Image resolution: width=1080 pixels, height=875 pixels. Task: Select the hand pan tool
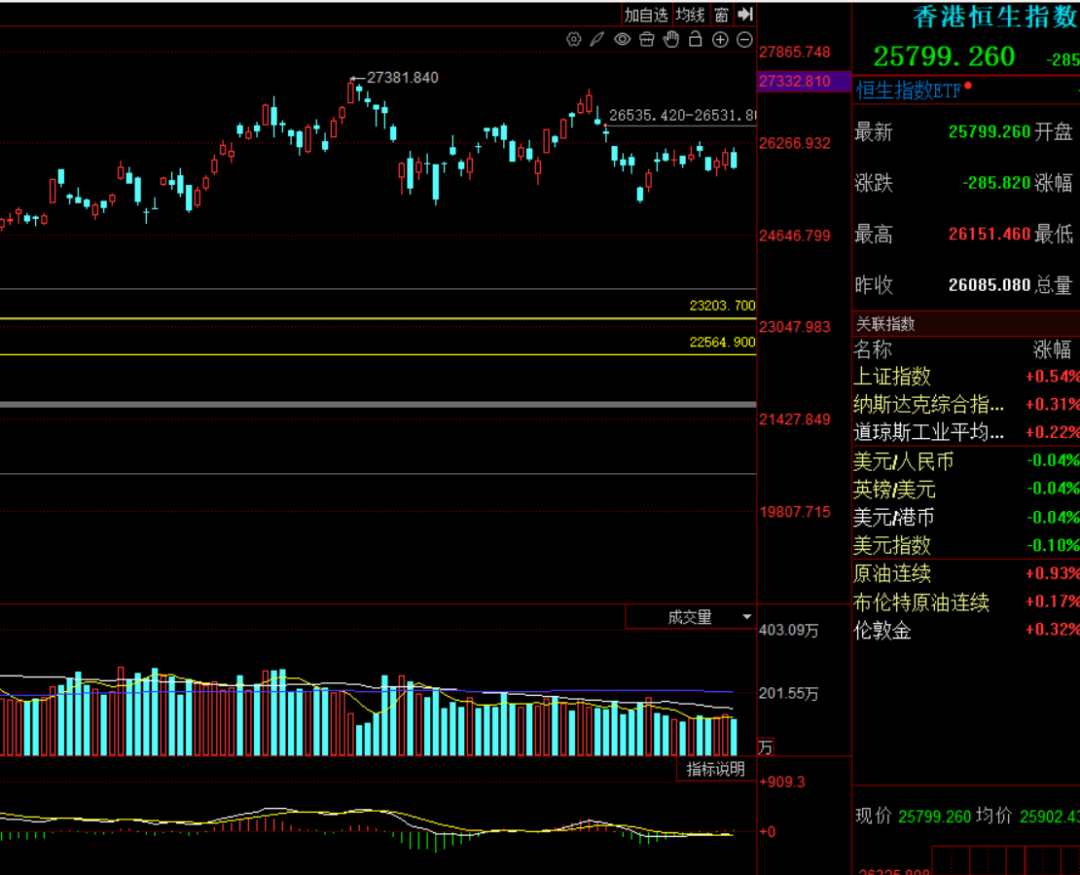pyautogui.click(x=671, y=39)
